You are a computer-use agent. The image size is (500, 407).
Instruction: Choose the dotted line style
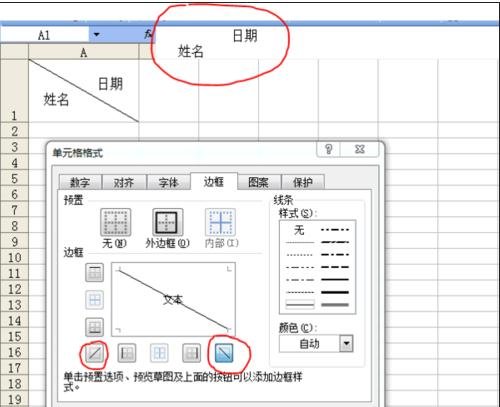(300, 255)
